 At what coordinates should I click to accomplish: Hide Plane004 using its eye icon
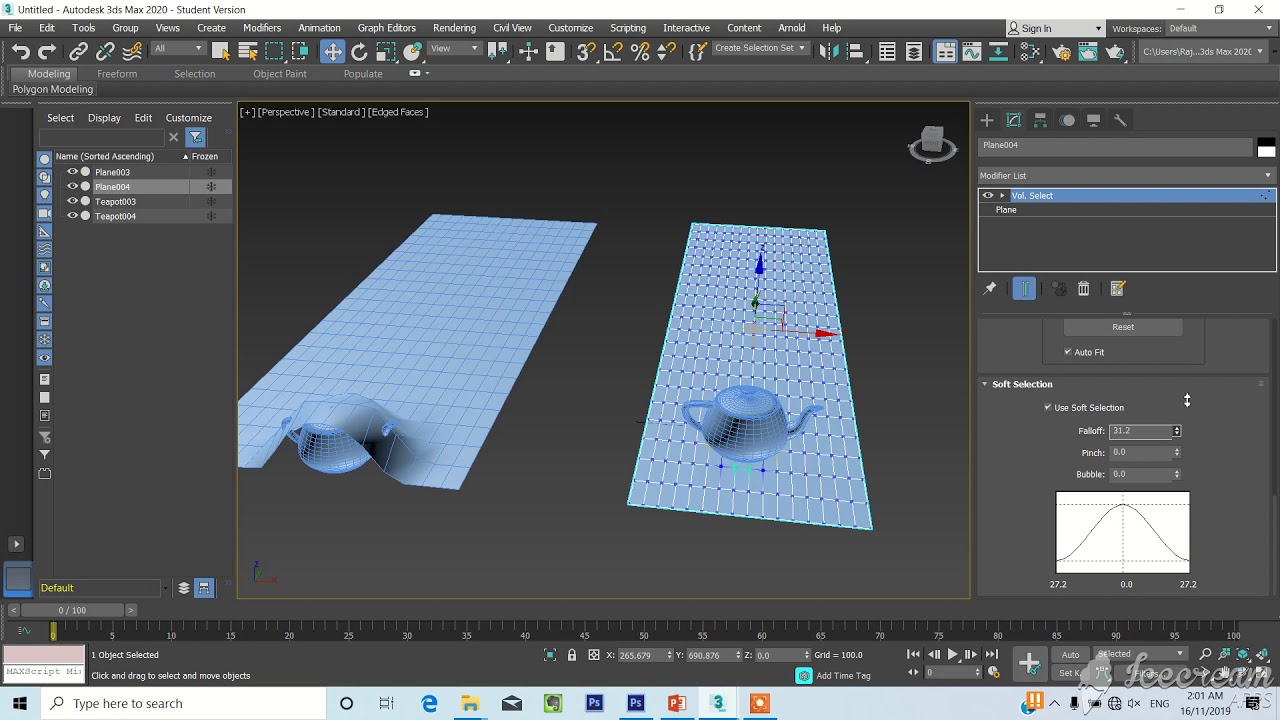[x=72, y=187]
